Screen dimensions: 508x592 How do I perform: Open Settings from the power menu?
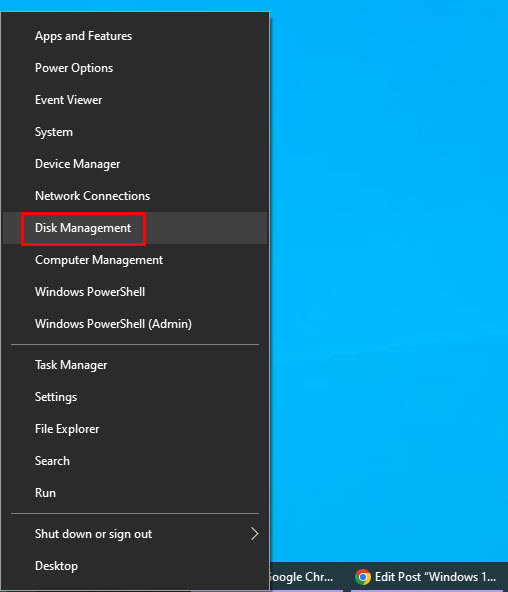135,397
